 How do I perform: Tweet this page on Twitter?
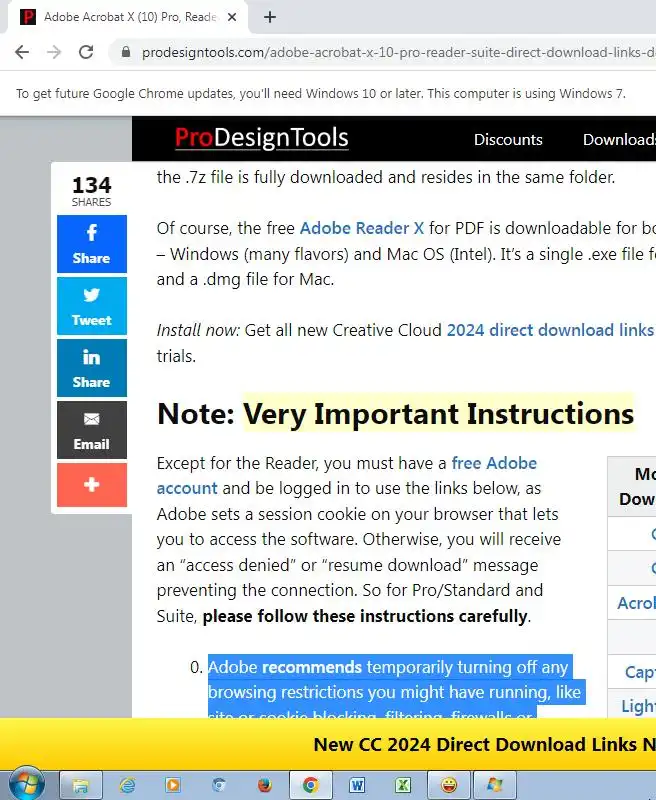(92, 306)
